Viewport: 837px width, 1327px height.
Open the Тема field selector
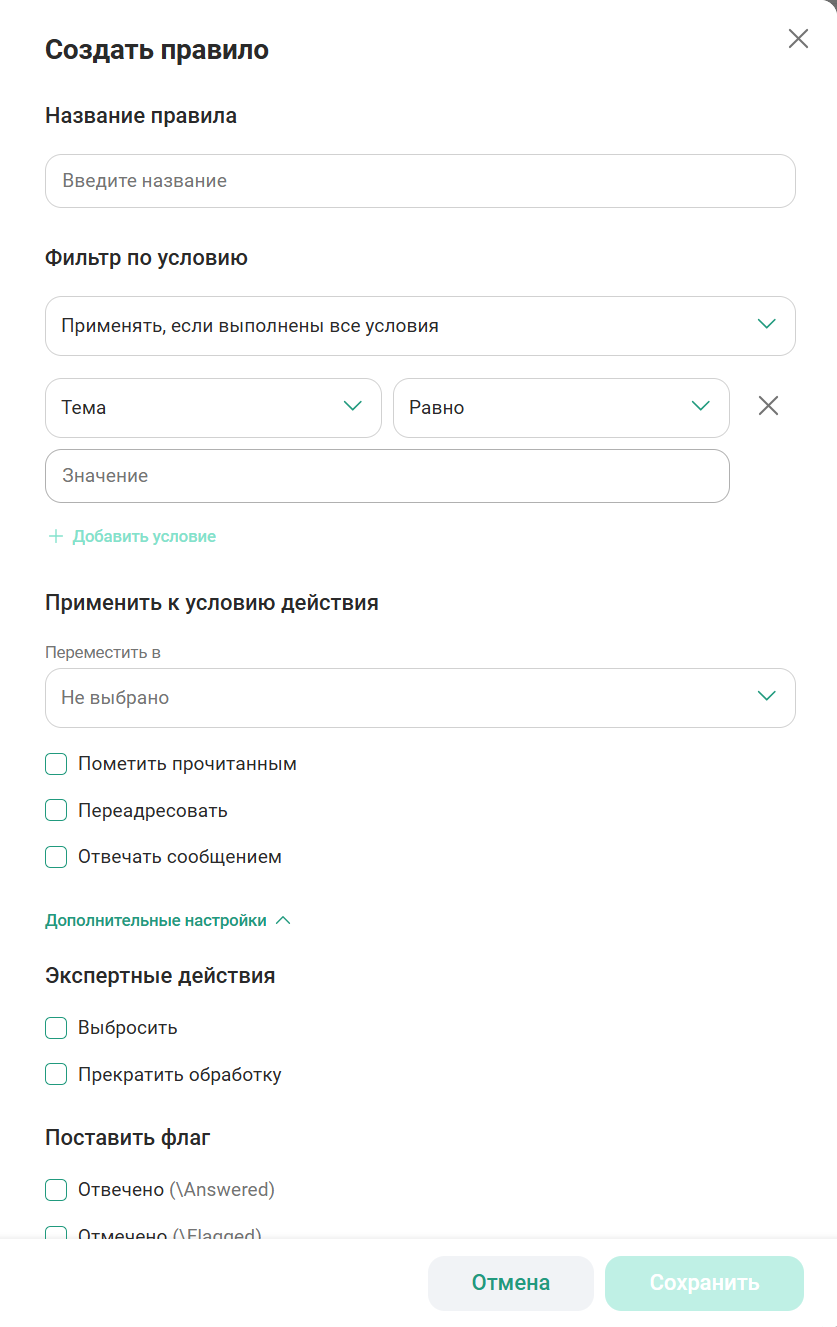[212, 407]
